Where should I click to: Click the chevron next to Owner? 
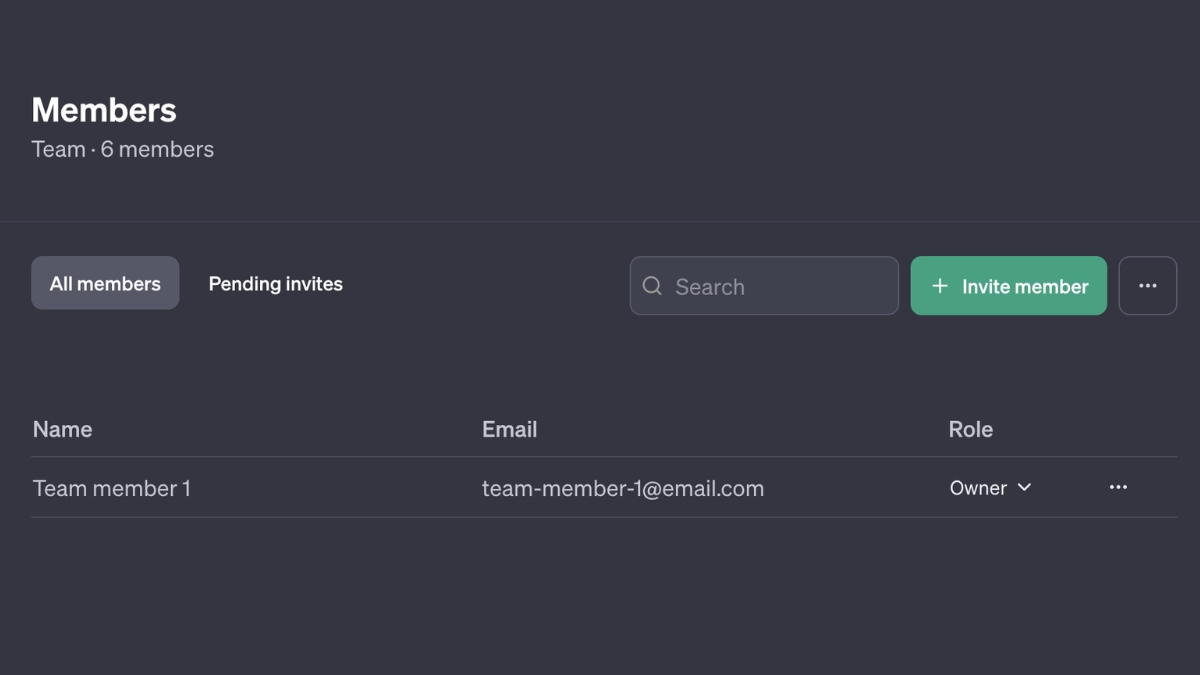[1024, 487]
